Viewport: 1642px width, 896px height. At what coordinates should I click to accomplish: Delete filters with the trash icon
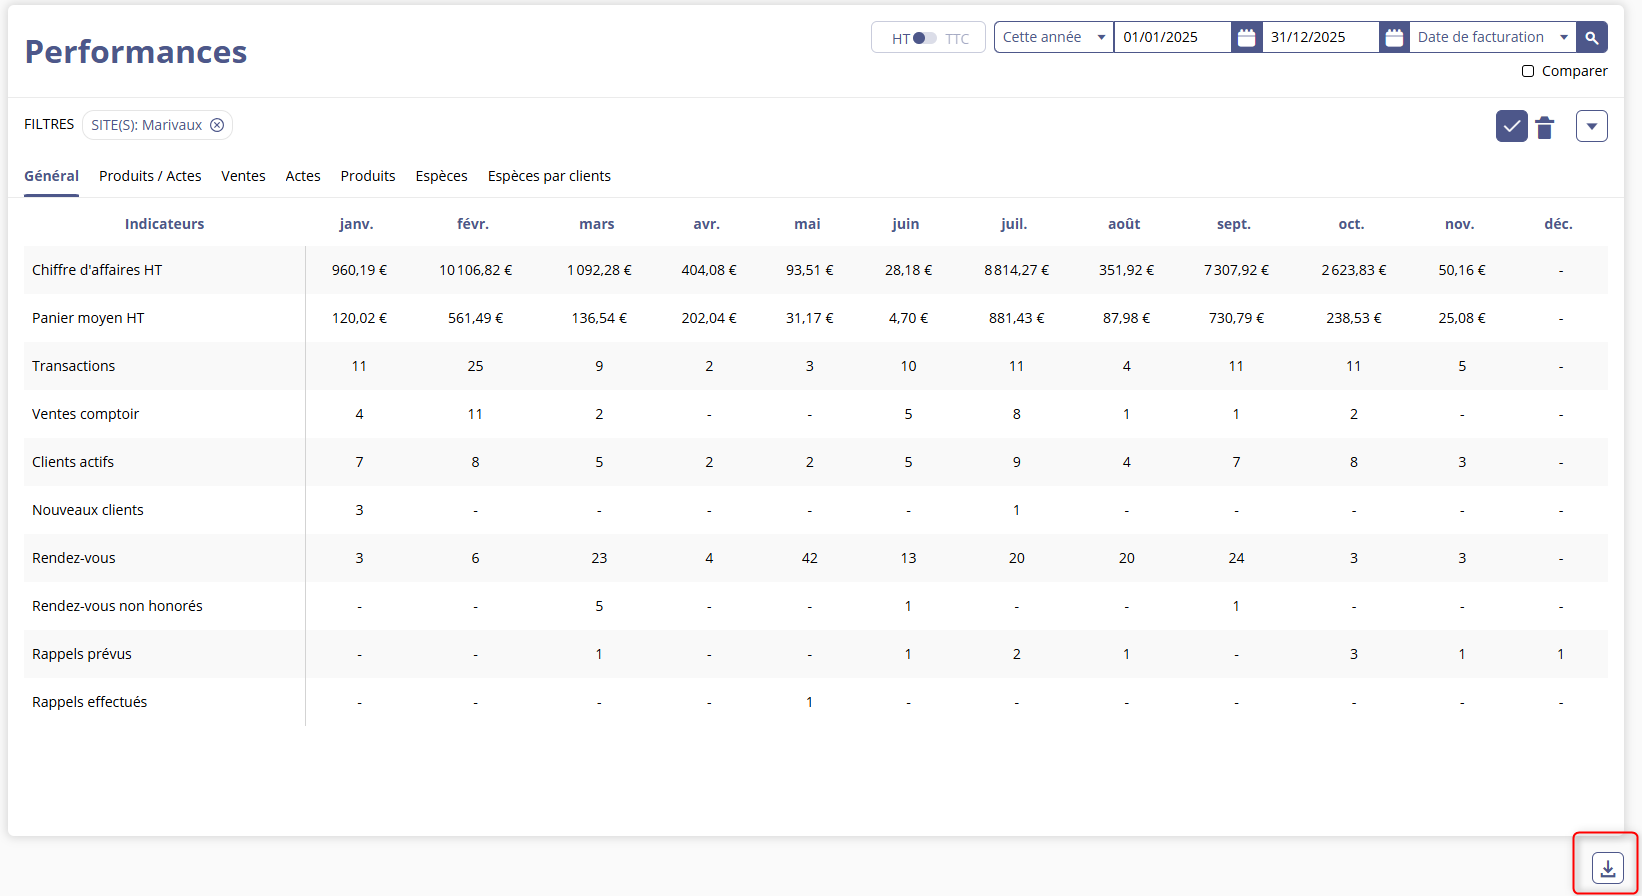point(1545,127)
